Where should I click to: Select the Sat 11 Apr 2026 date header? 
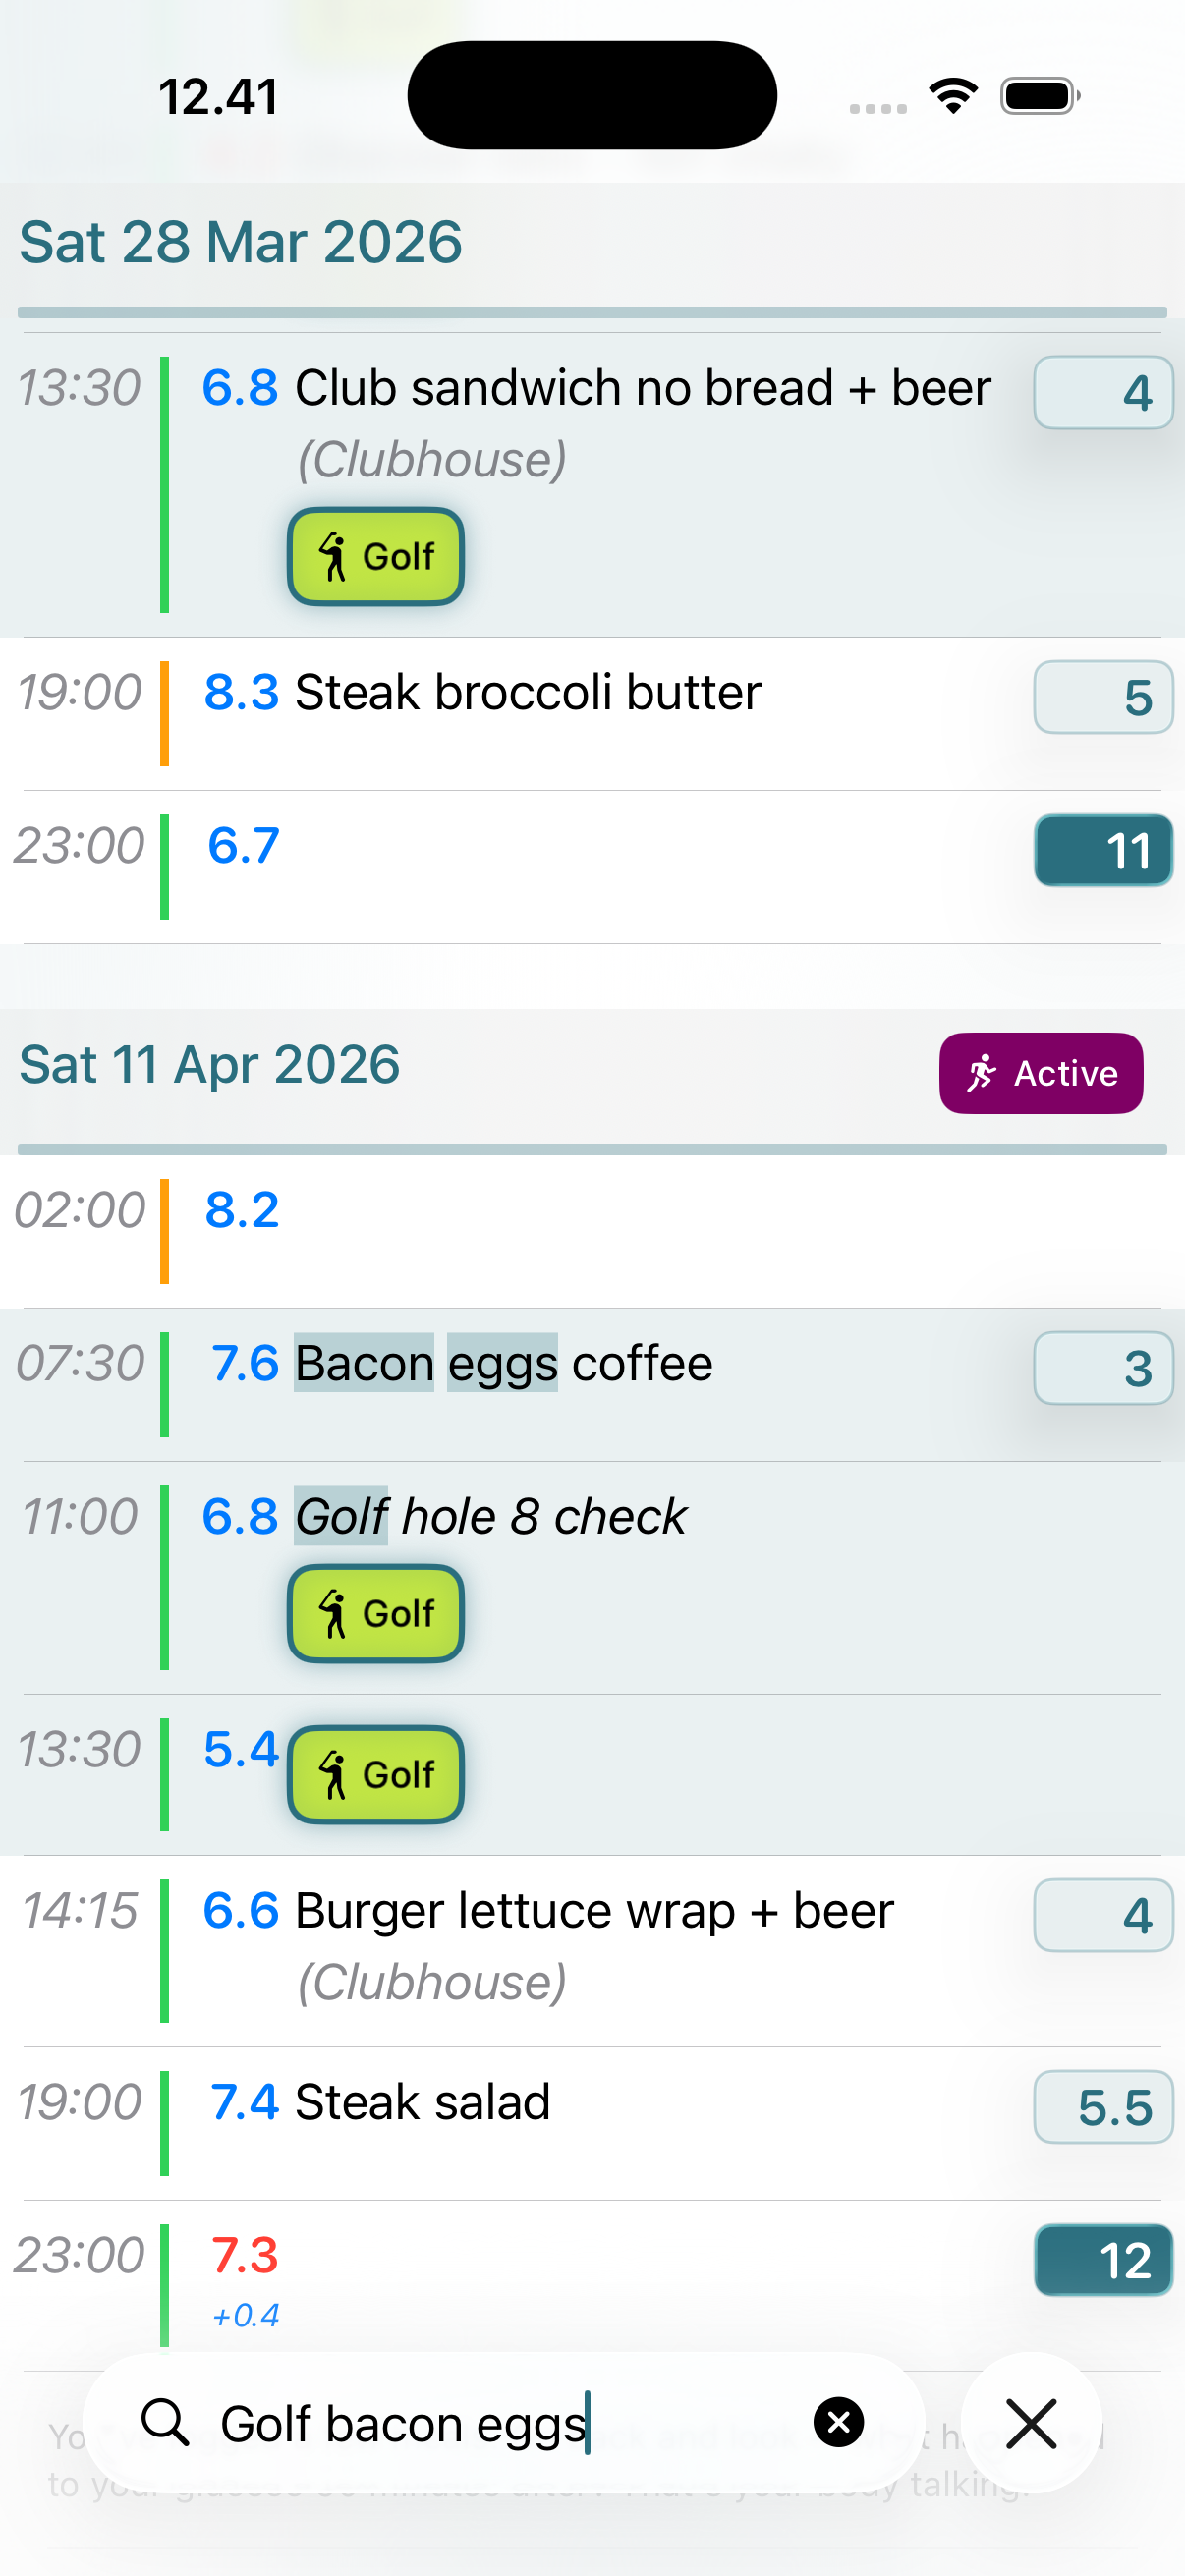(x=209, y=1064)
